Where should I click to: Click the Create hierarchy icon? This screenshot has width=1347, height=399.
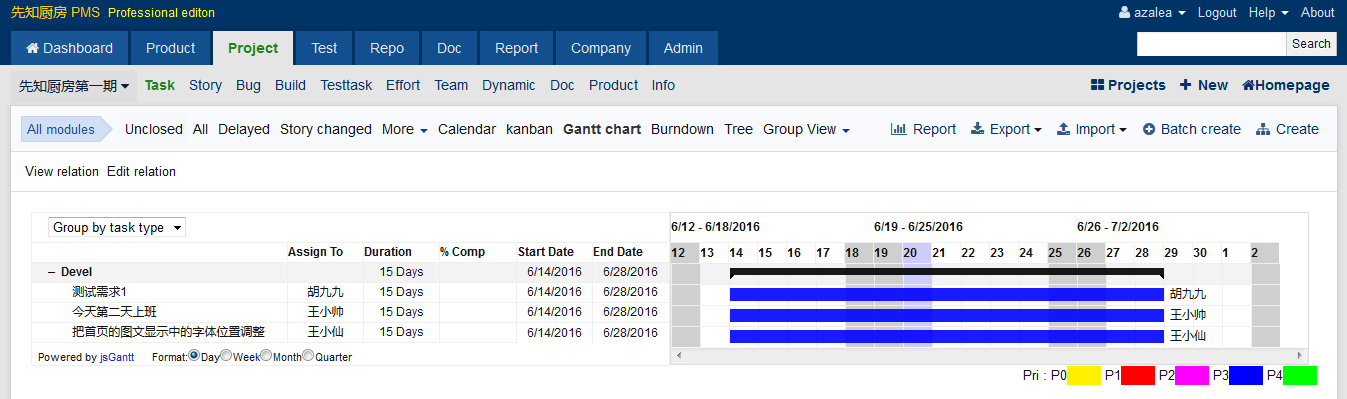click(1263, 129)
